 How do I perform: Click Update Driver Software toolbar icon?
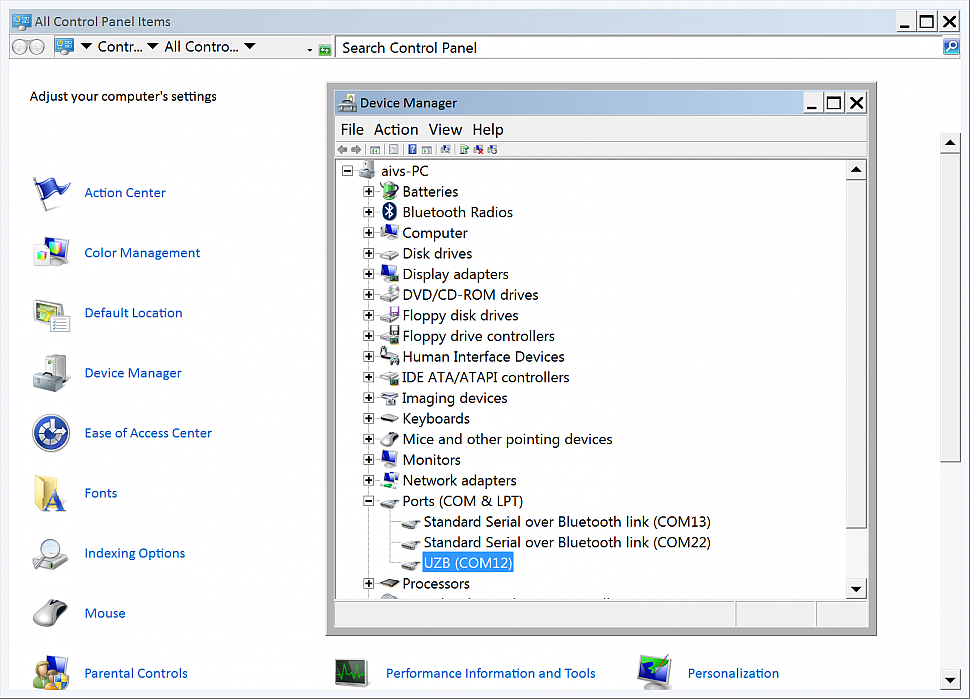pyautogui.click(x=464, y=150)
